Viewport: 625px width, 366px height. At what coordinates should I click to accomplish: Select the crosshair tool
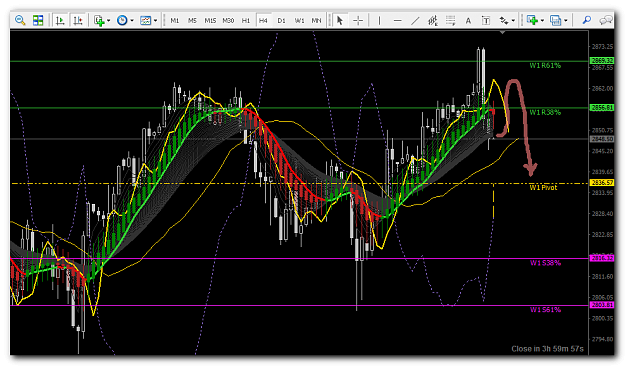coord(358,20)
